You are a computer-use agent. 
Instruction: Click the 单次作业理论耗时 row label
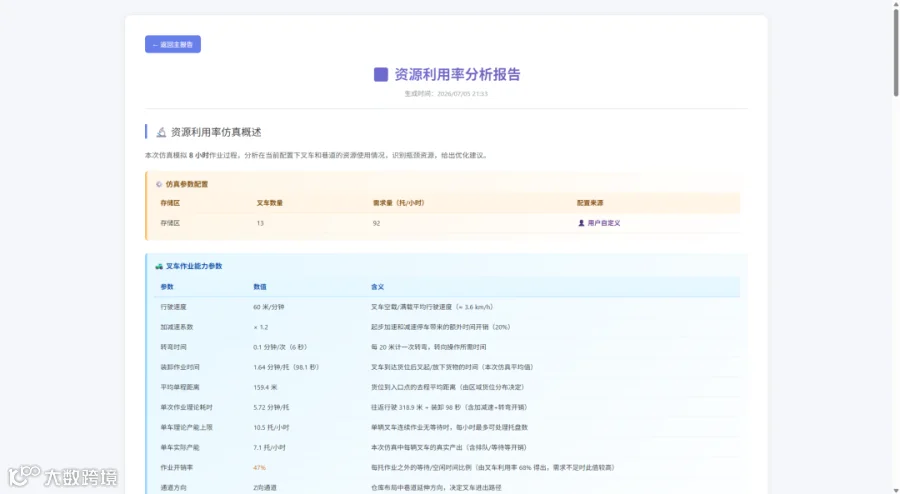click(x=187, y=407)
